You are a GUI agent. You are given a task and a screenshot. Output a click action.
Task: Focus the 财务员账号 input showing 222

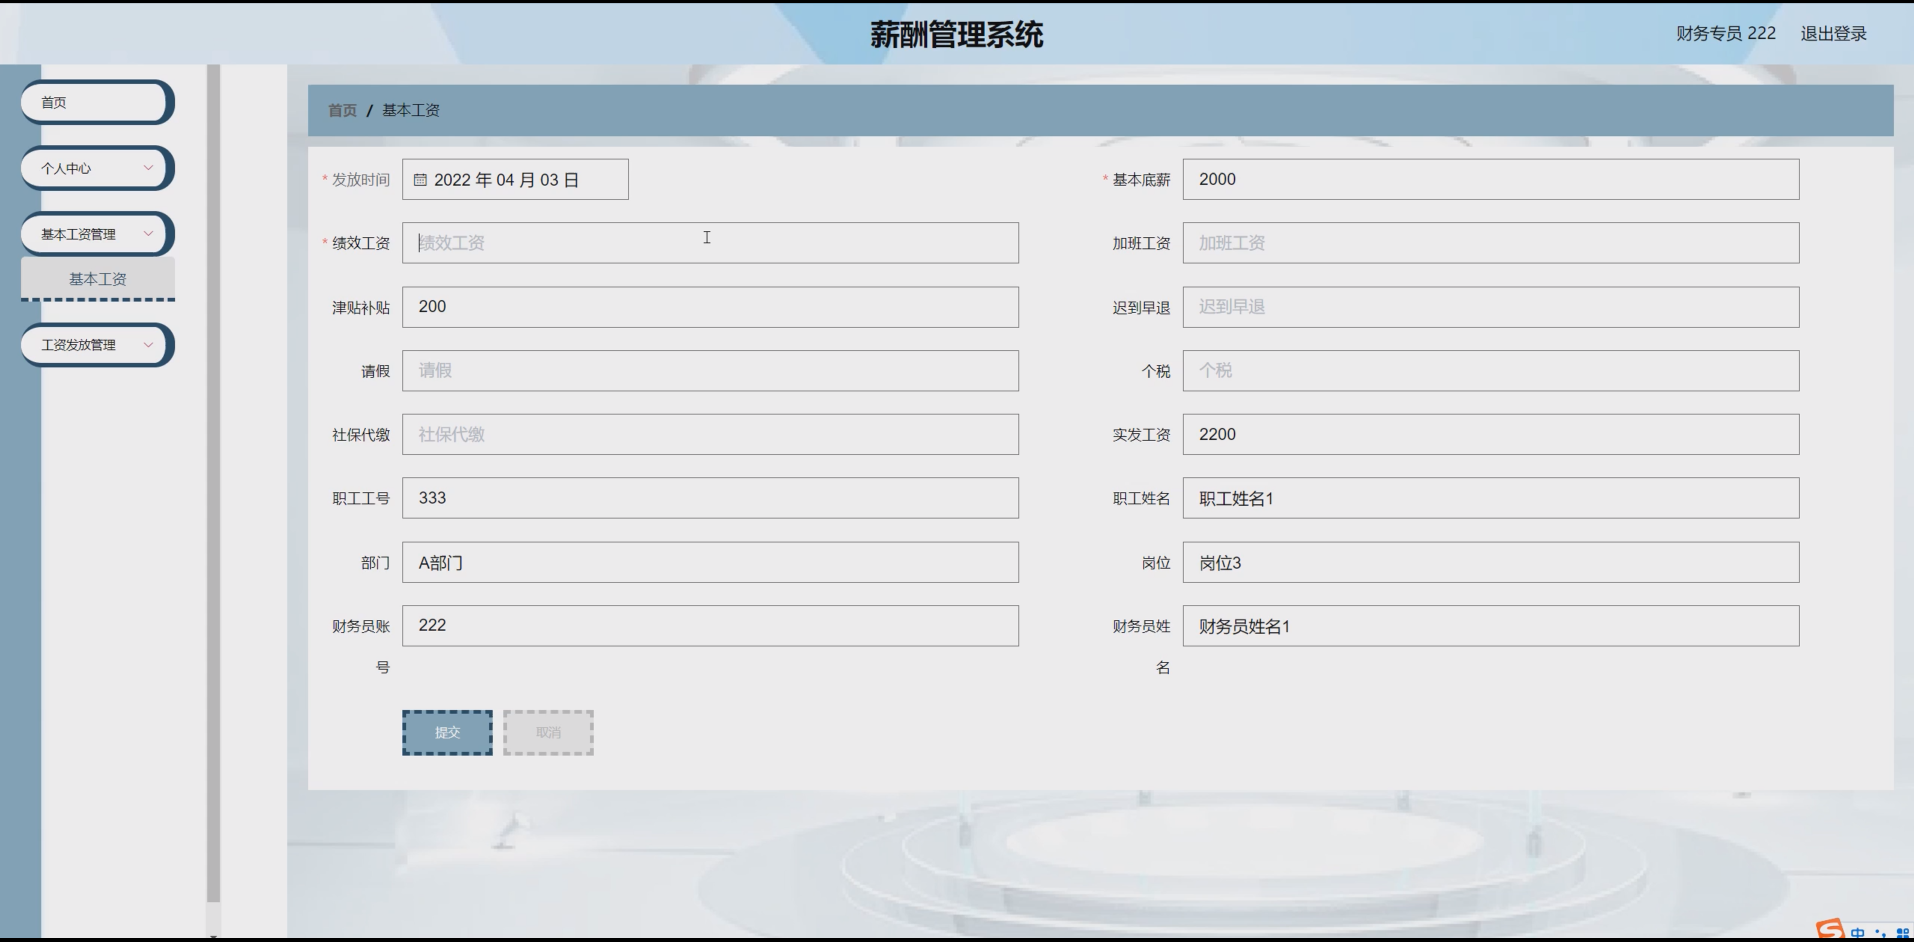coord(710,626)
